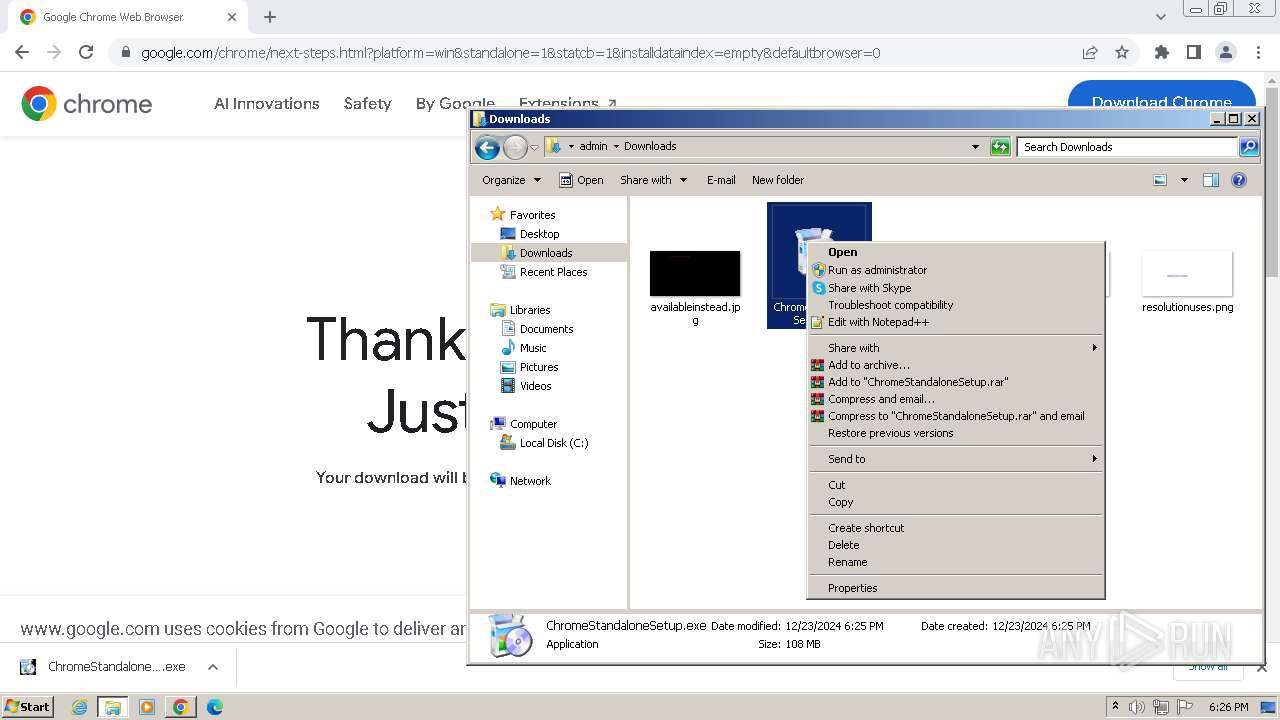This screenshot has width=1280, height=720.
Task: Click the Chrome address bar URL
Action: [510, 53]
